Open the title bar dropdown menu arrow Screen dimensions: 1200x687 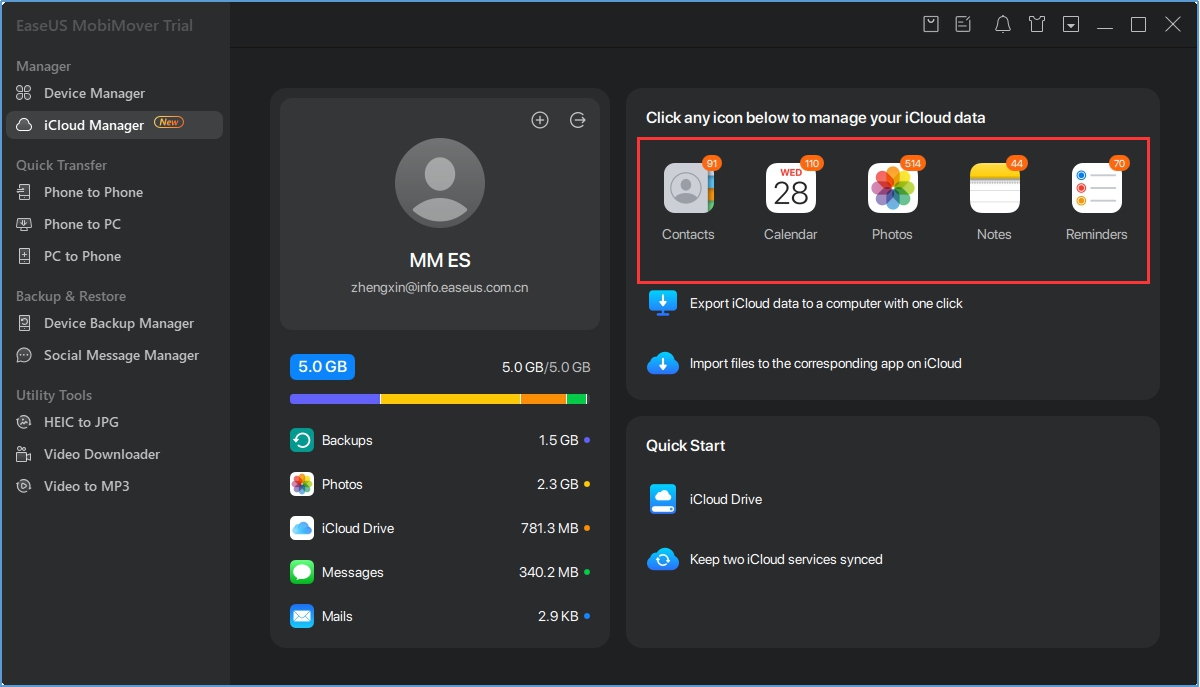(1071, 25)
